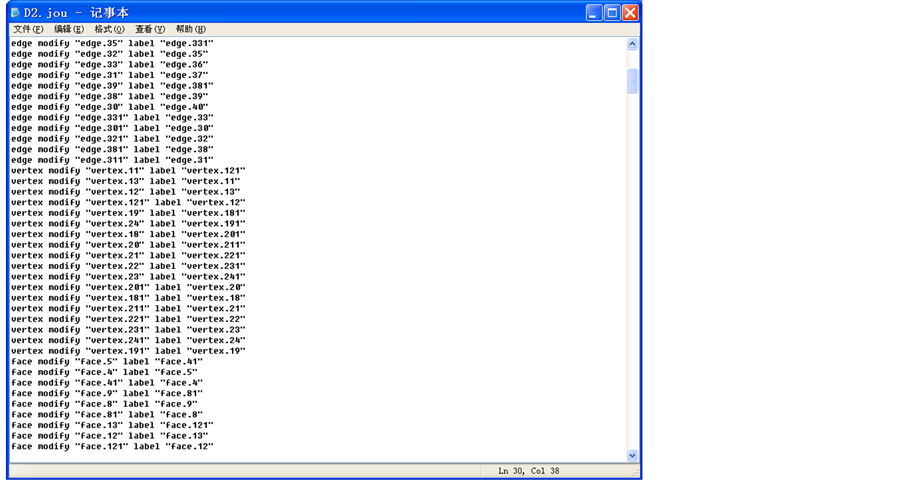This screenshot has width=903, height=480.
Task: Click the scroll down arrow
Action: (632, 455)
